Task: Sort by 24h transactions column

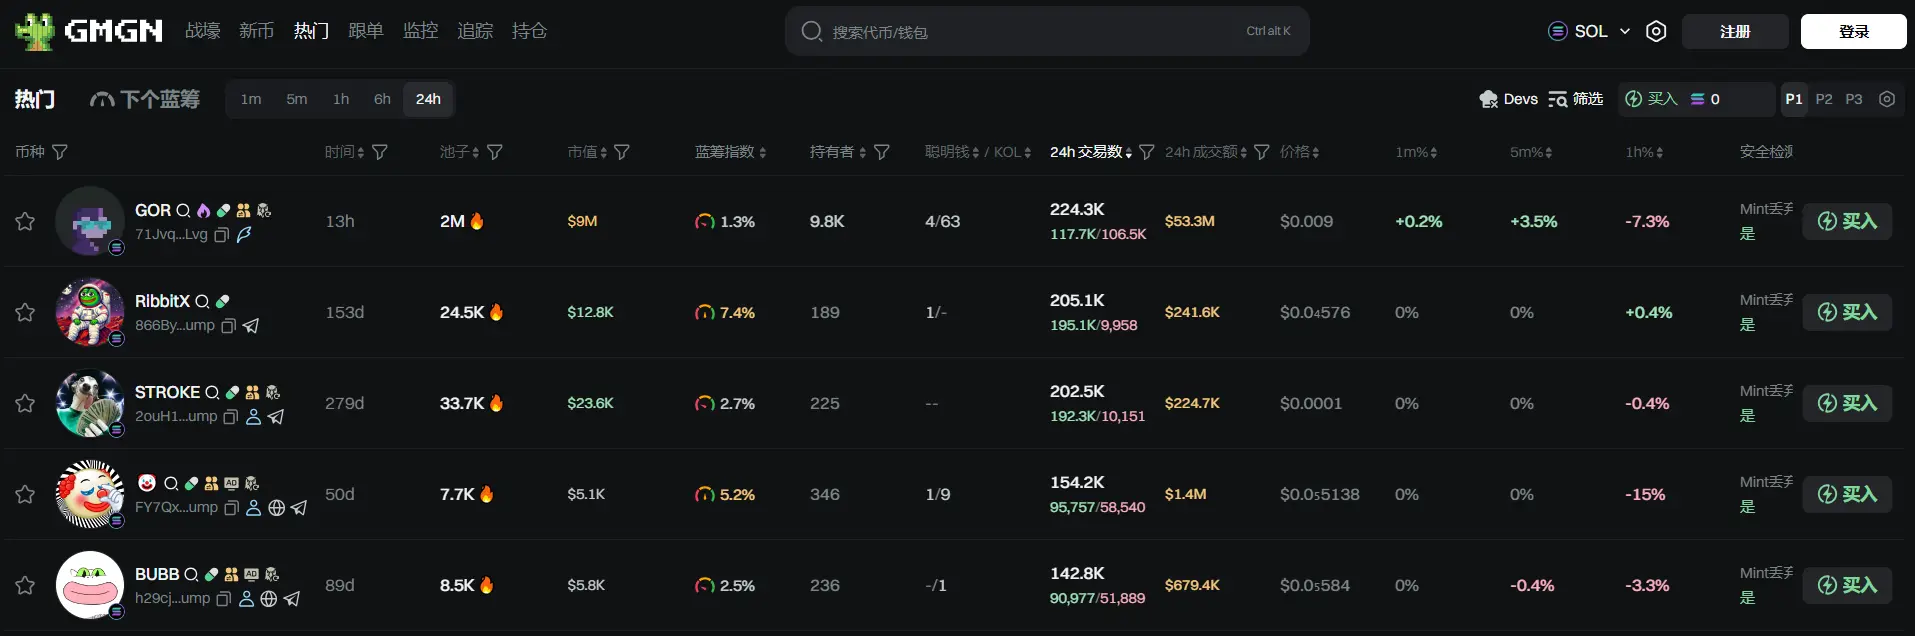Action: coord(1090,152)
